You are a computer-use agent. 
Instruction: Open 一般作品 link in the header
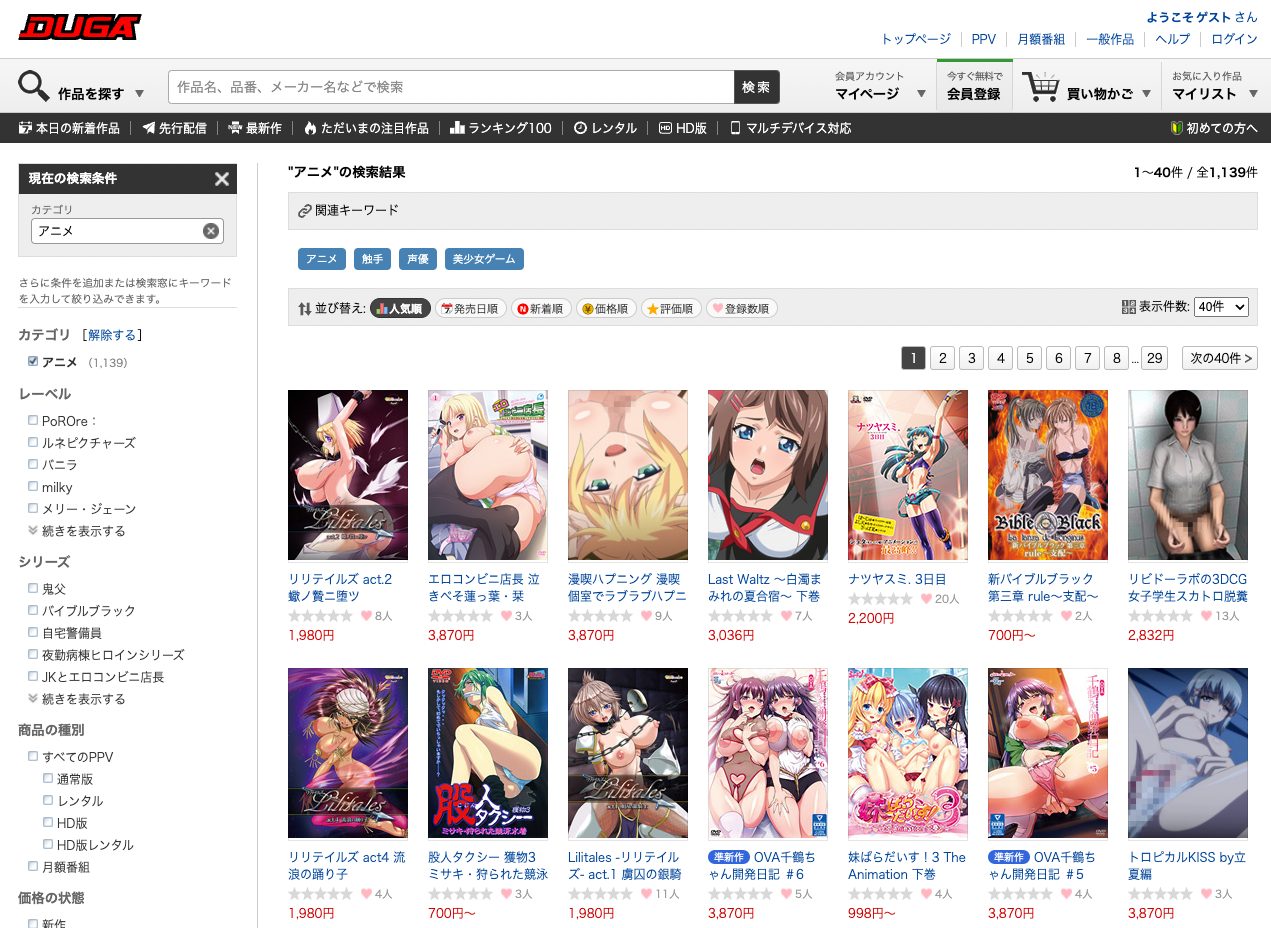(1110, 39)
